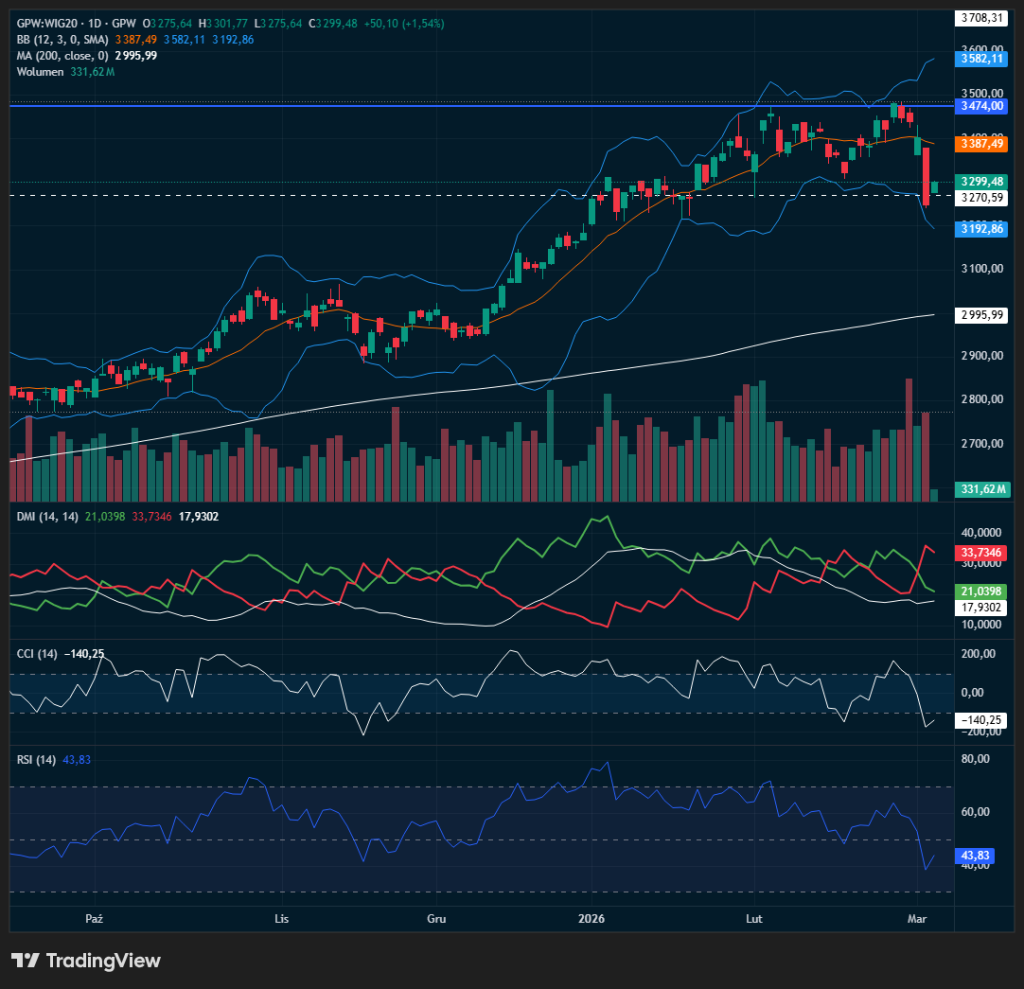The width and height of the screenshot is (1024, 989).
Task: Click the Wolumen indicator legend
Action: pos(38,71)
